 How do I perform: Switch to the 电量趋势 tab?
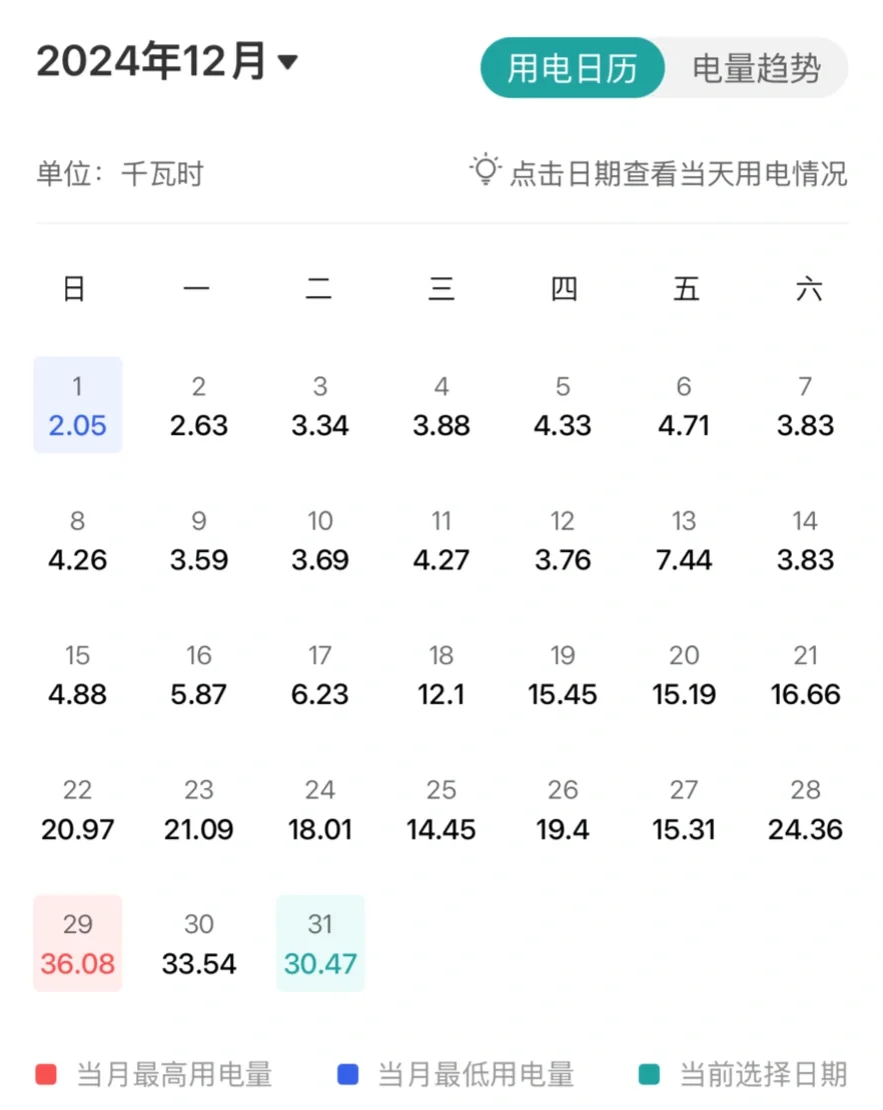[756, 69]
